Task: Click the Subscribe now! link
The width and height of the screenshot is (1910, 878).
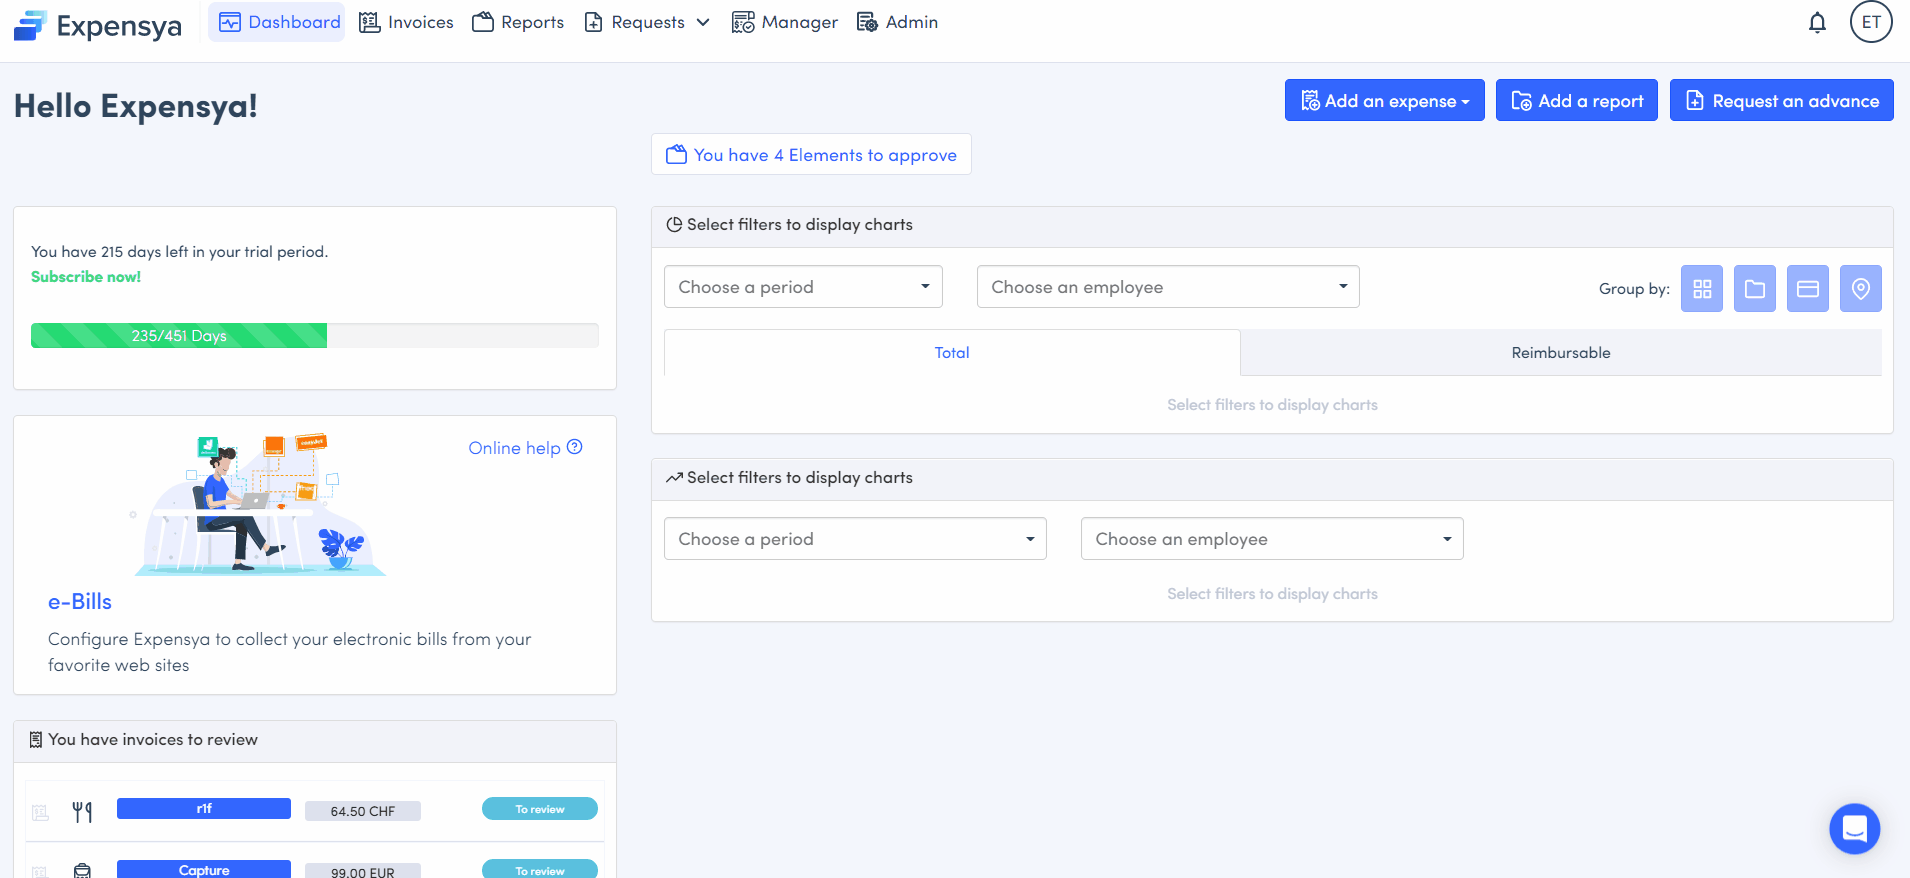Action: pyautogui.click(x=86, y=277)
